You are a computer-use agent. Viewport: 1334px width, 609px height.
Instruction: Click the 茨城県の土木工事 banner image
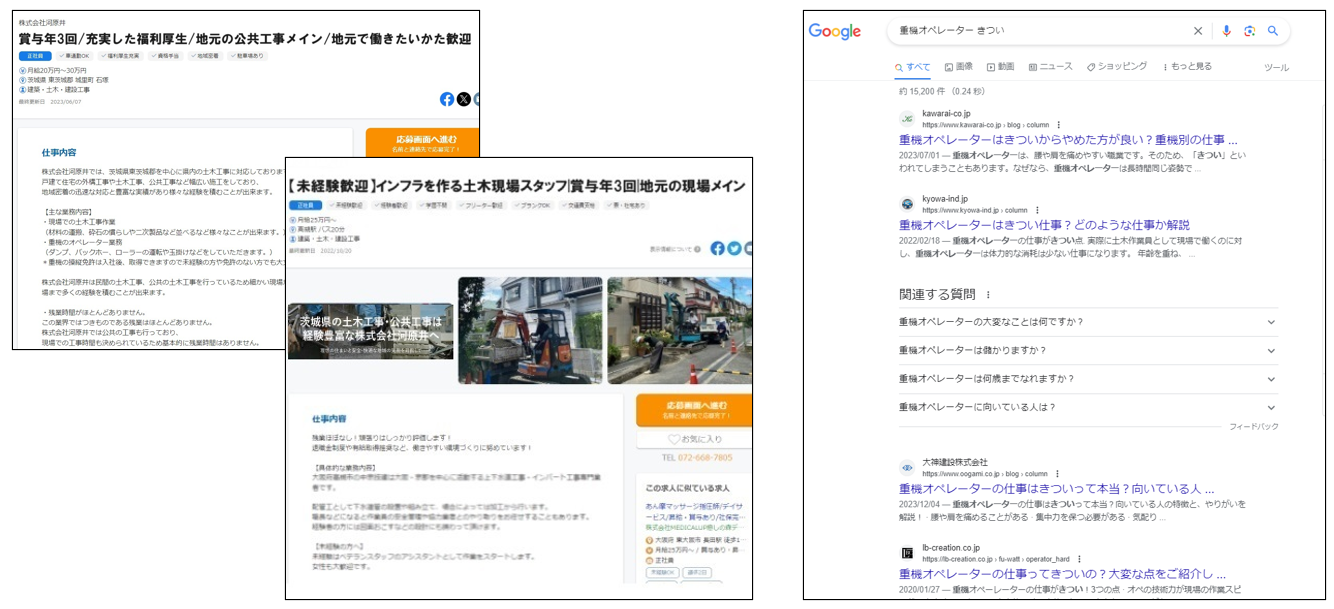pyautogui.click(x=370, y=332)
